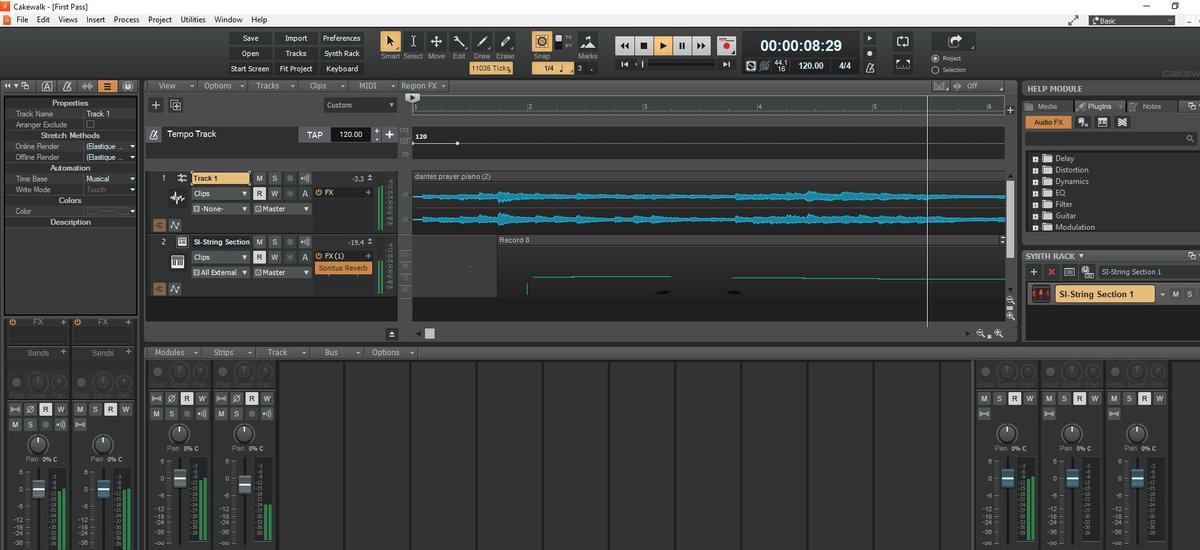Screen dimensions: 1200x550
Task: Click the Tempo Track metronome icon
Action: (x=155, y=134)
